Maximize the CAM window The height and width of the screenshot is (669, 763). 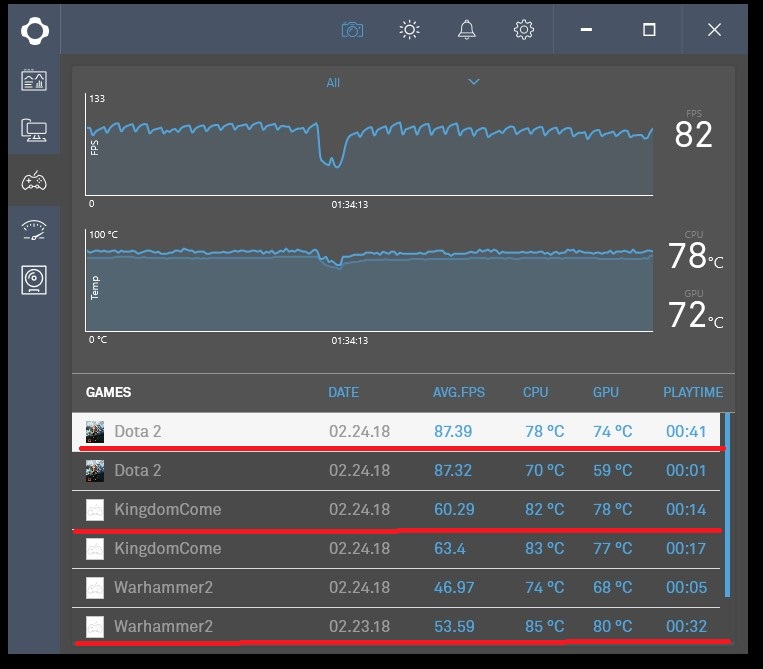tap(649, 30)
